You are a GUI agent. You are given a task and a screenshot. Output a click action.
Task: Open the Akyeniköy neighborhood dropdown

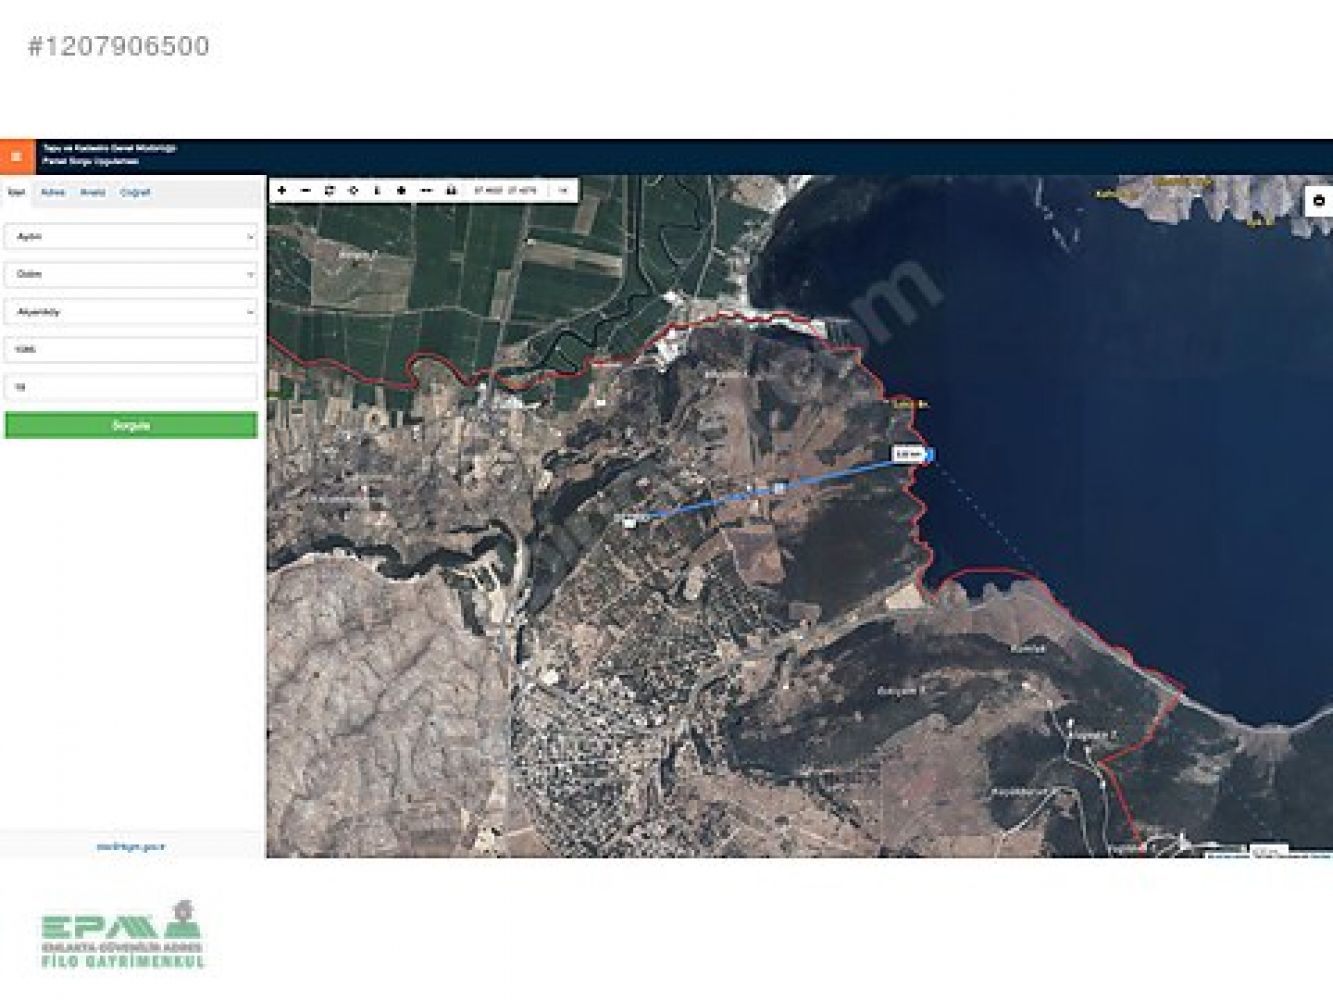(131, 312)
